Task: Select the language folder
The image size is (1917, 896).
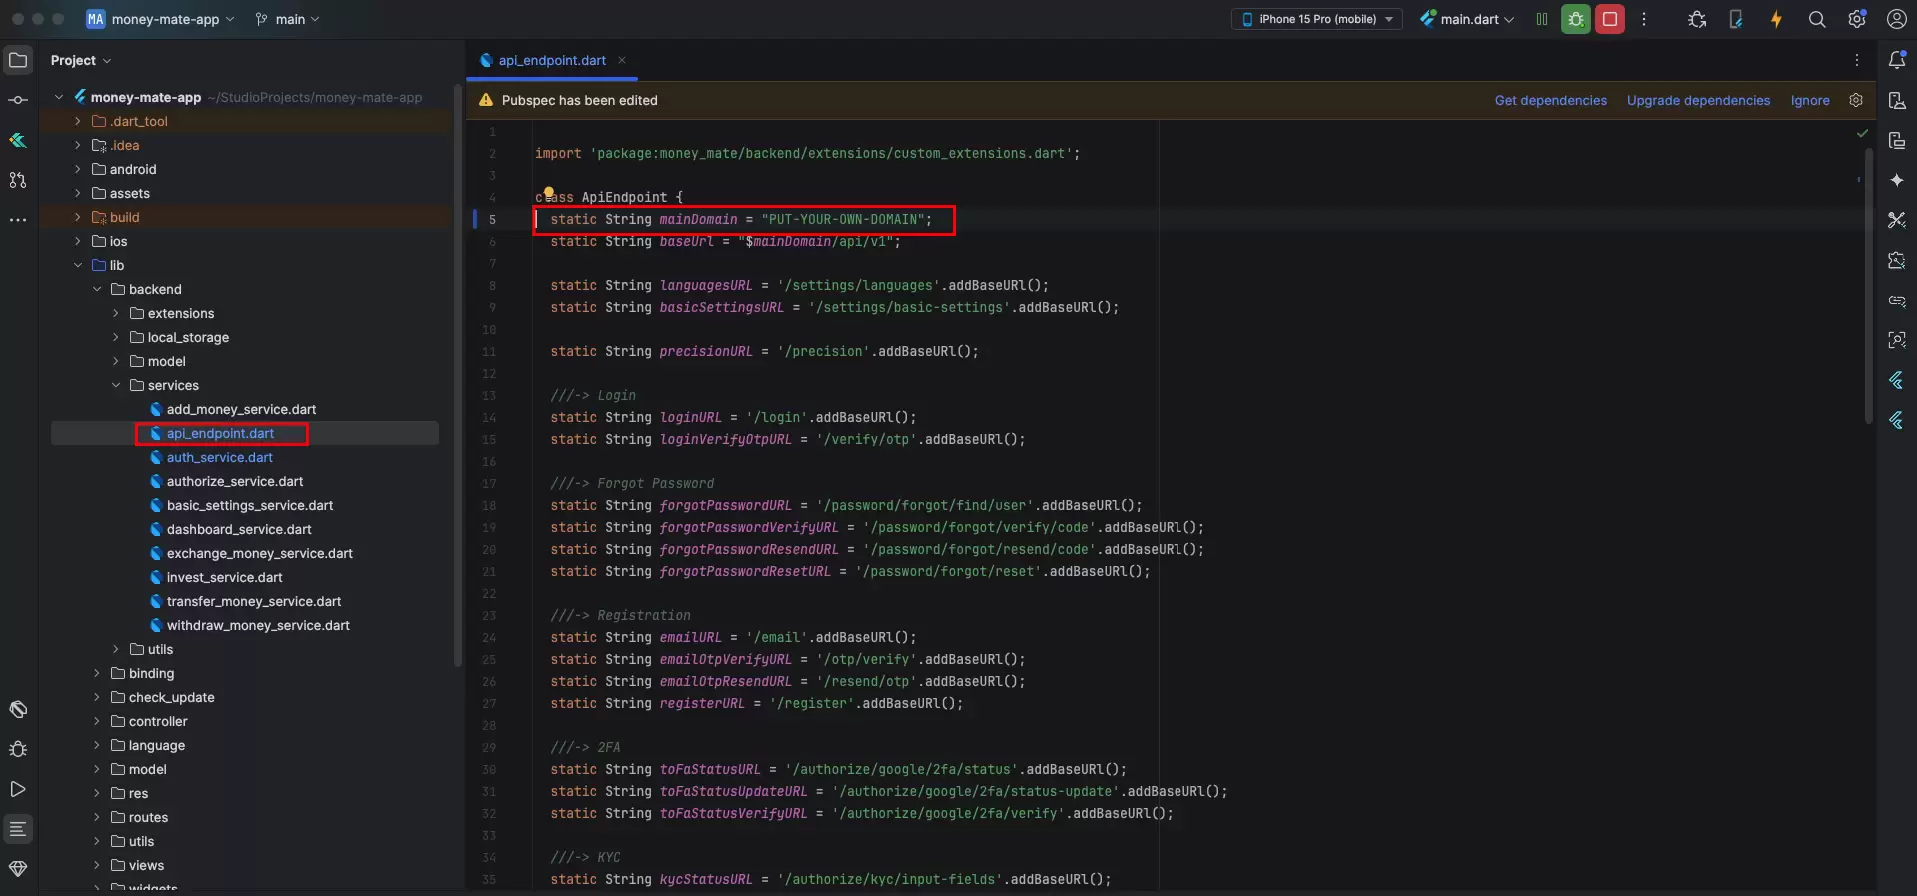Action: click(x=156, y=745)
